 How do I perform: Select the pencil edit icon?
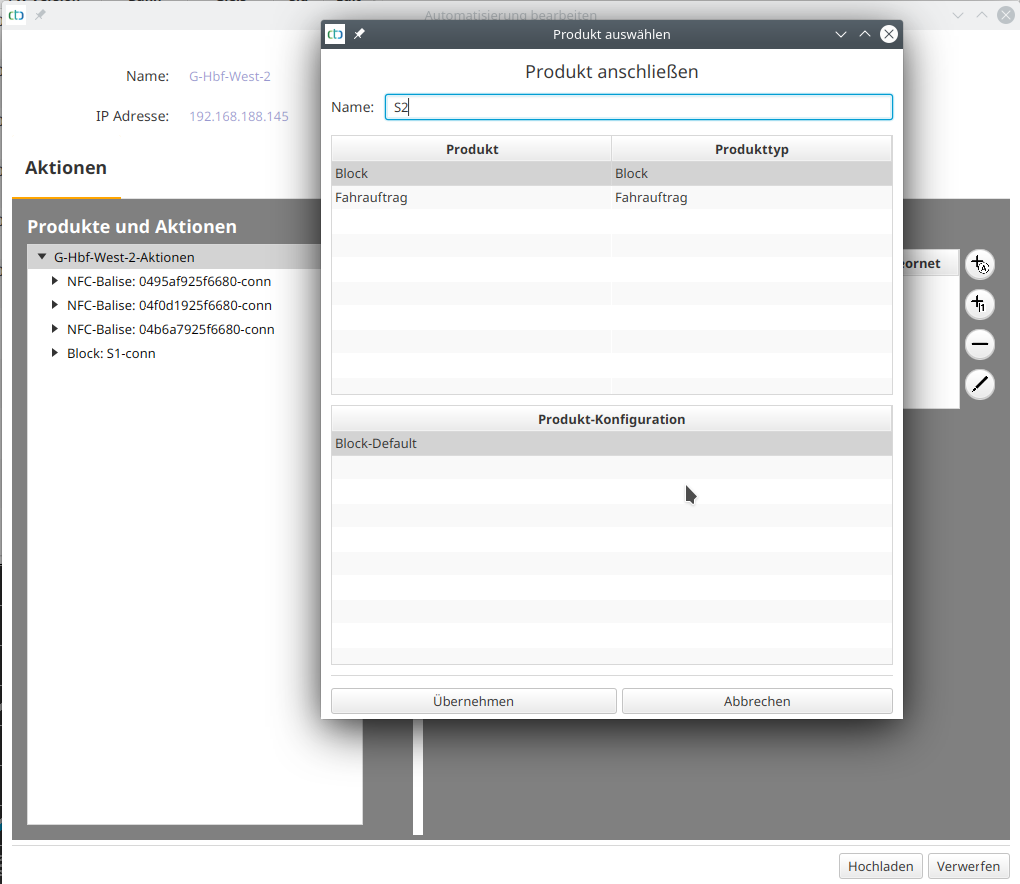(980, 384)
